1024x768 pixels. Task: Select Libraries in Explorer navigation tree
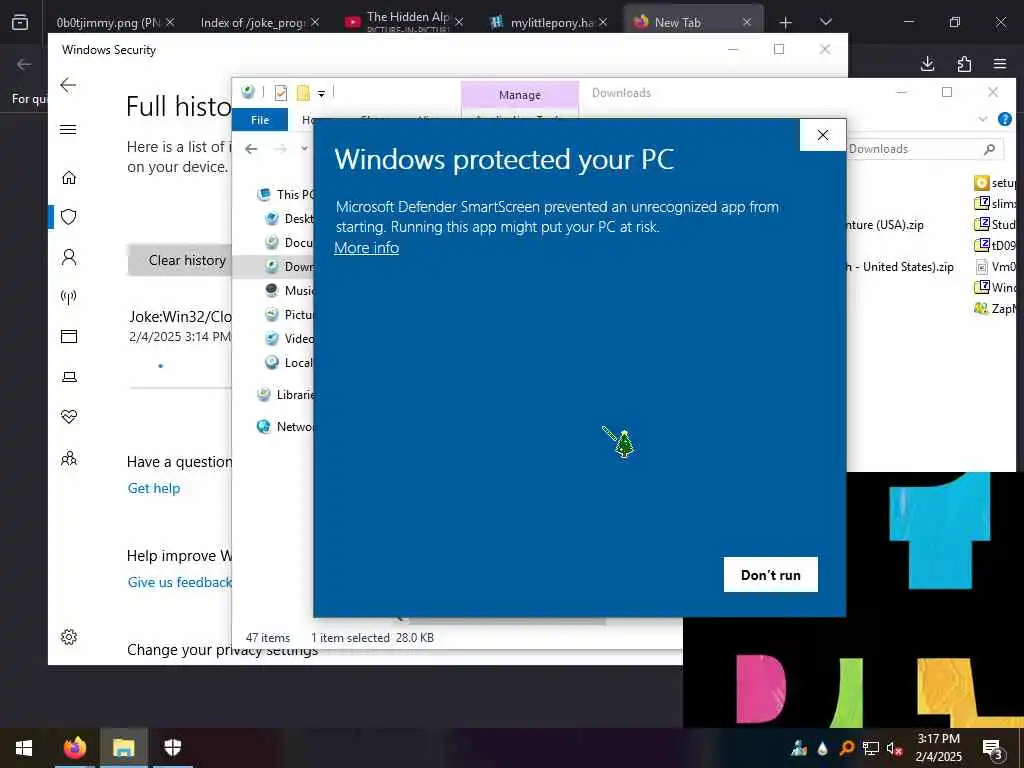pos(286,394)
